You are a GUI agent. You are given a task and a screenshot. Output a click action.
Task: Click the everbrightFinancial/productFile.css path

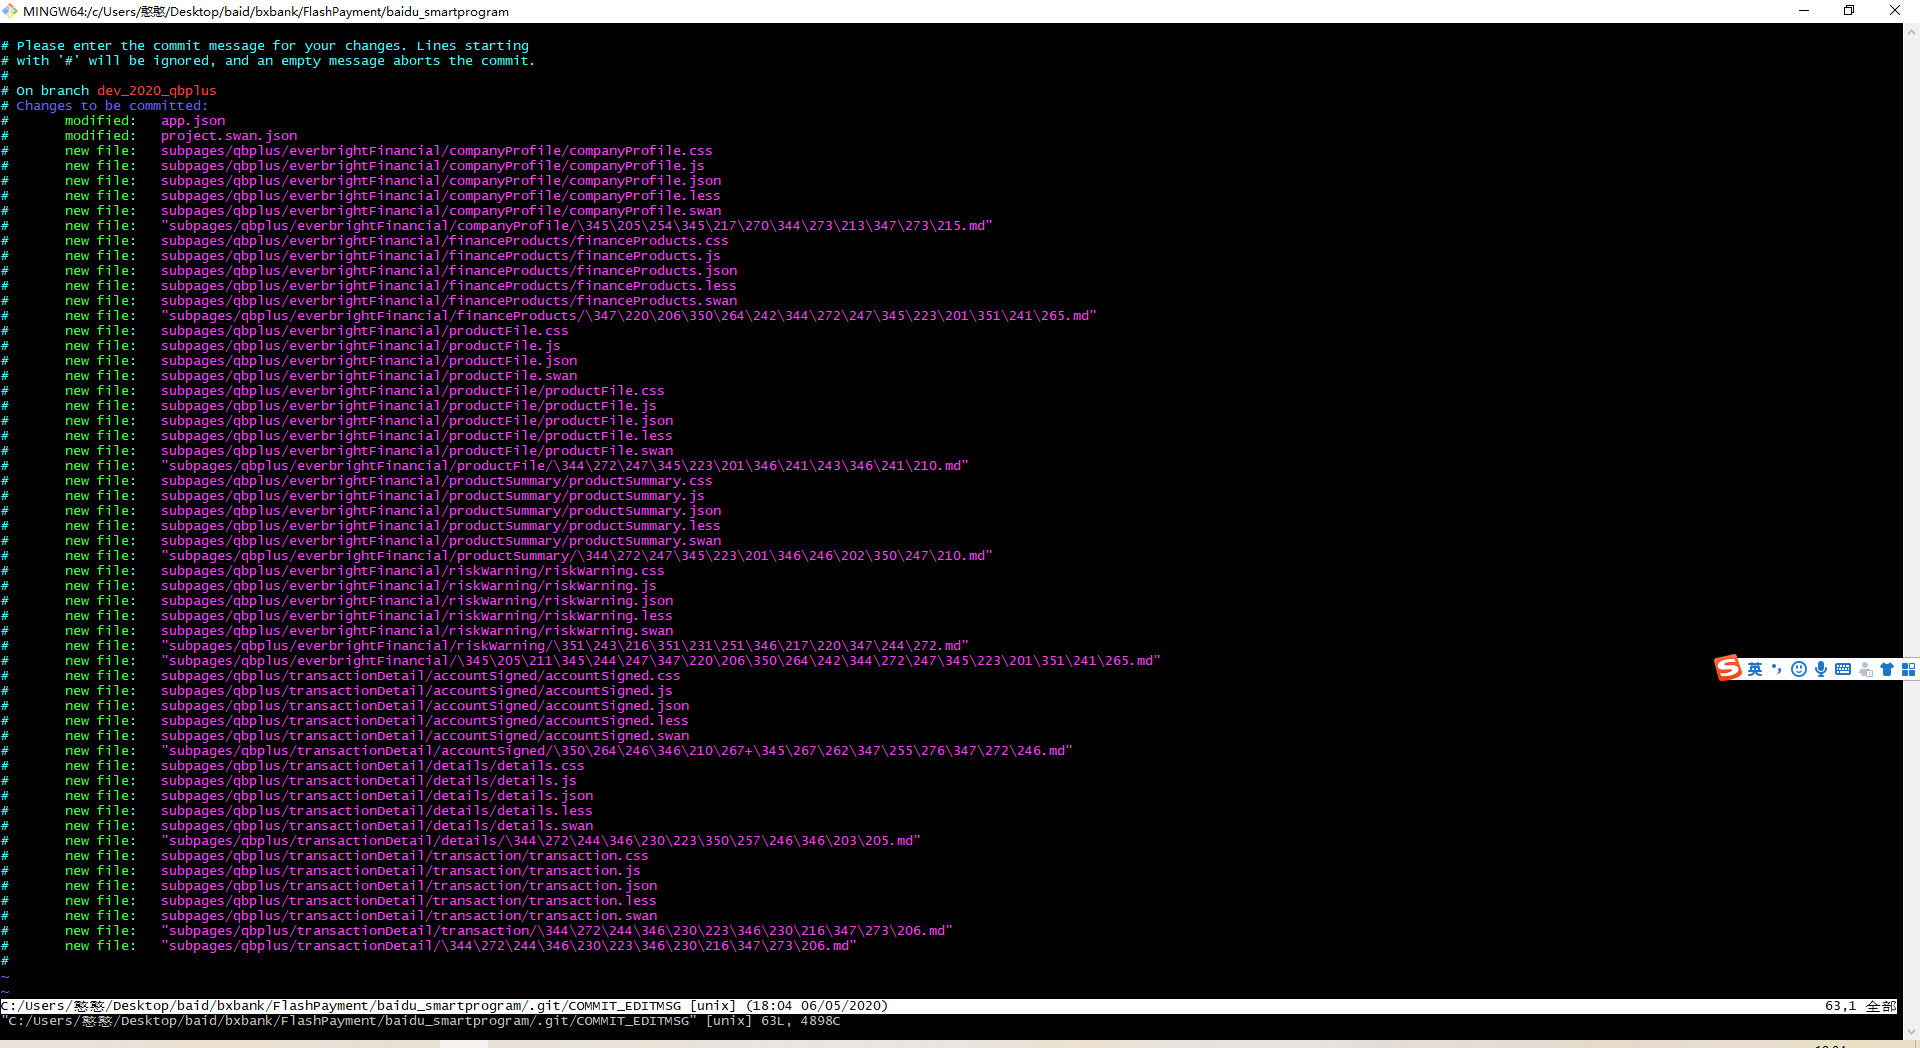coord(365,331)
